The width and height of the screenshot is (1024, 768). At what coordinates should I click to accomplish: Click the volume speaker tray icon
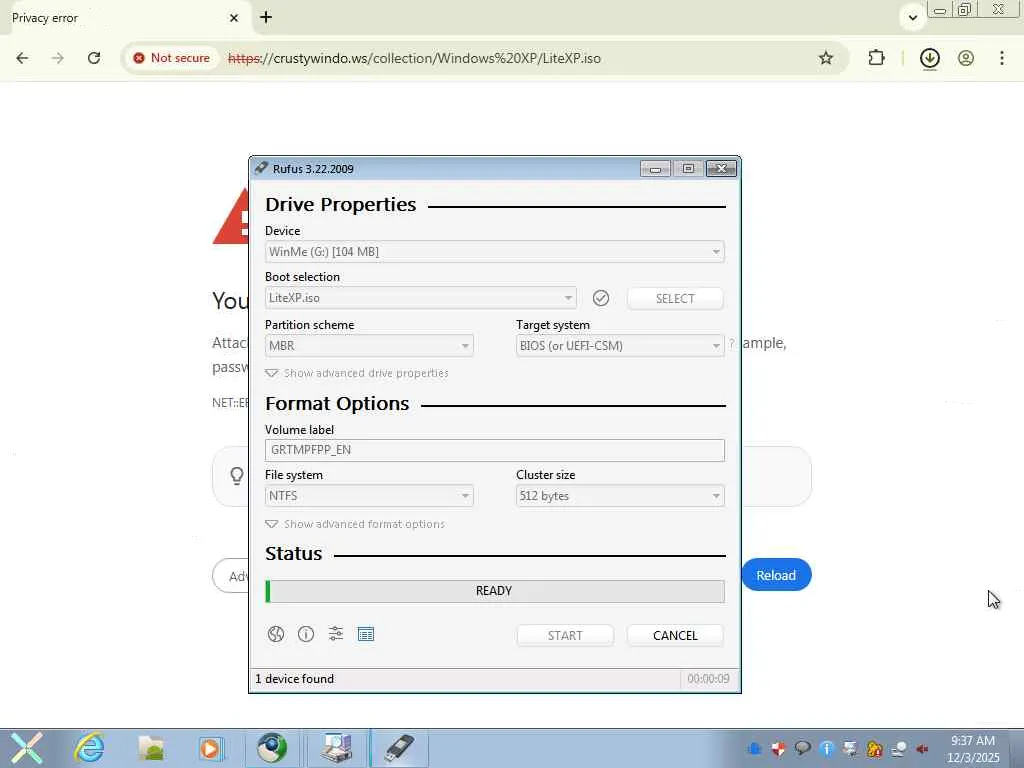[x=922, y=748]
